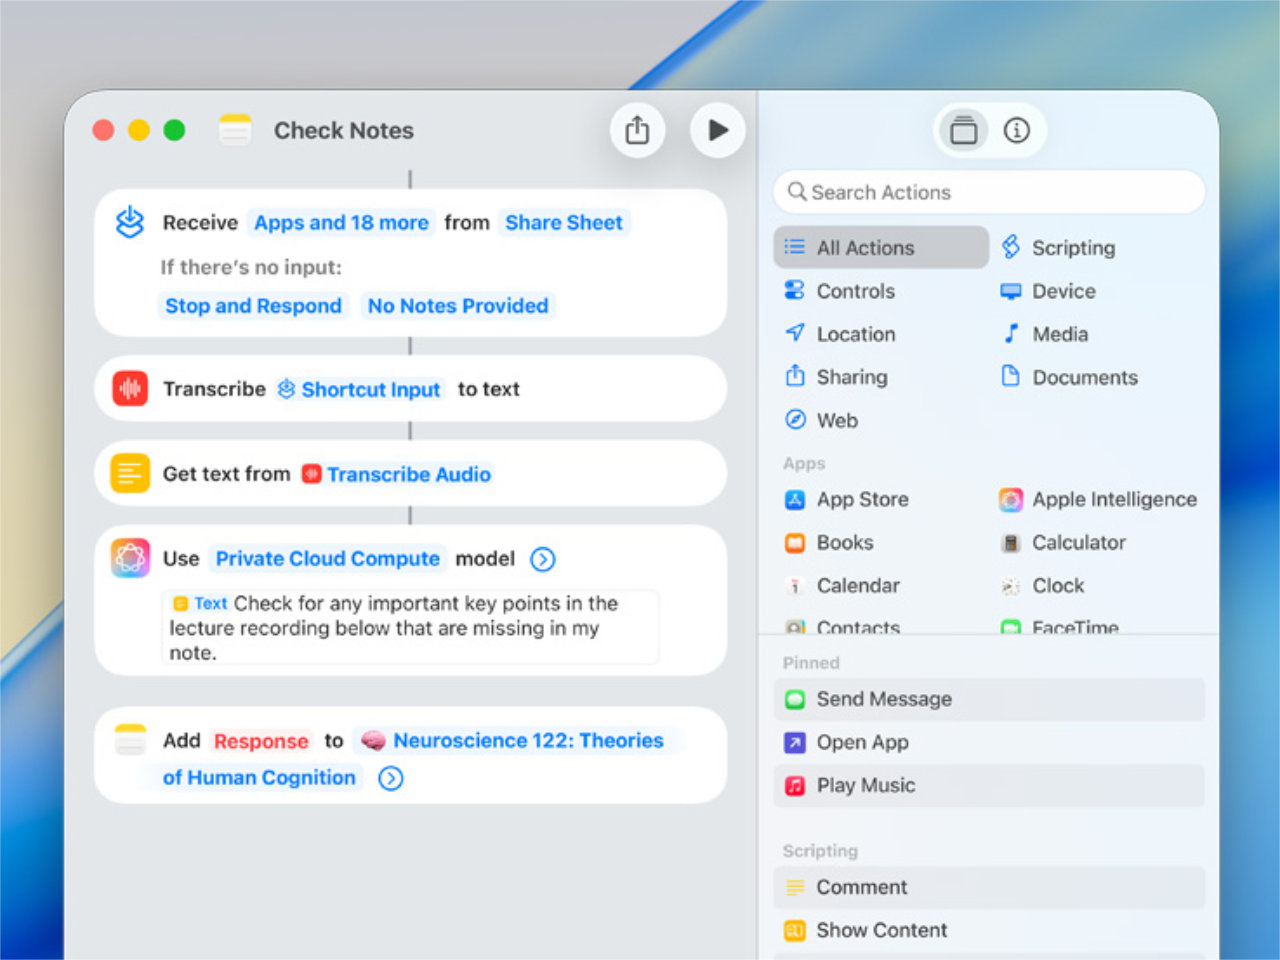Change the 'Stop and Respond' no-input behavior
The width and height of the screenshot is (1280, 960).
[x=253, y=305]
